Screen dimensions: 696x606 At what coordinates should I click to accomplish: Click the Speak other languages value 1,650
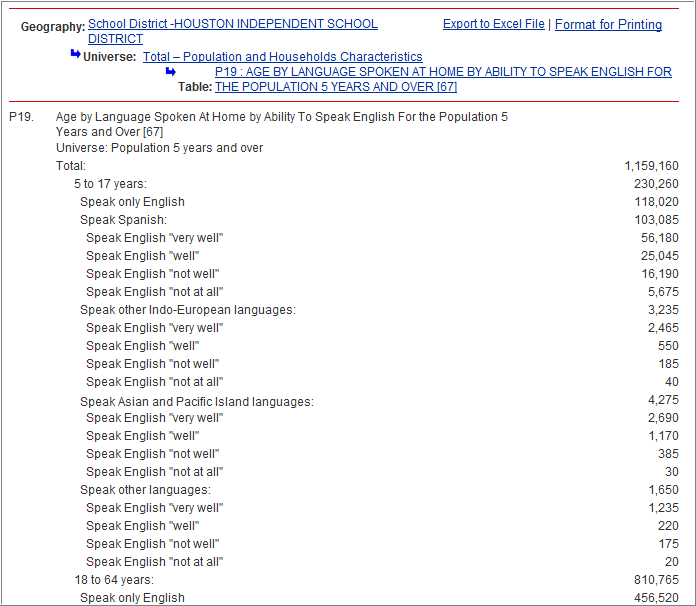tap(664, 490)
